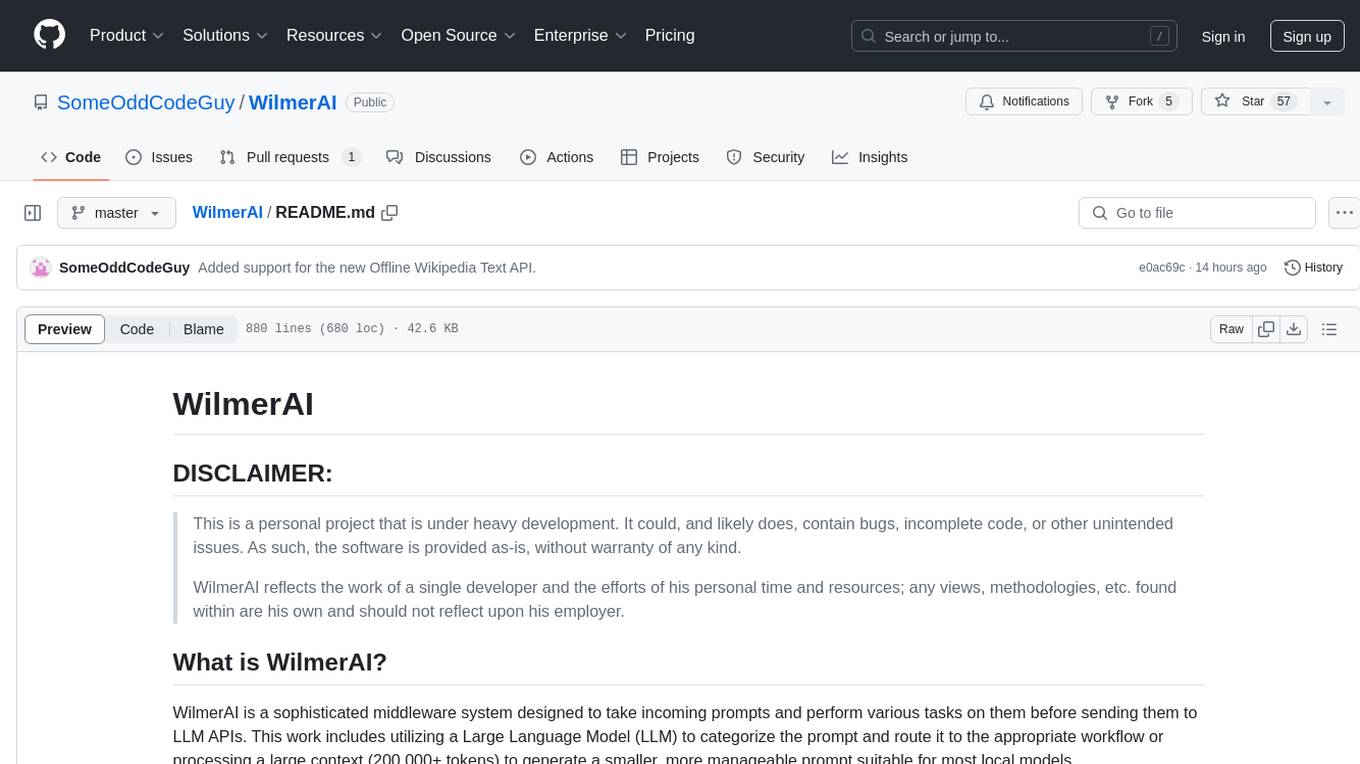Open the SomeOddCodeGuy avatar image

point(41,267)
